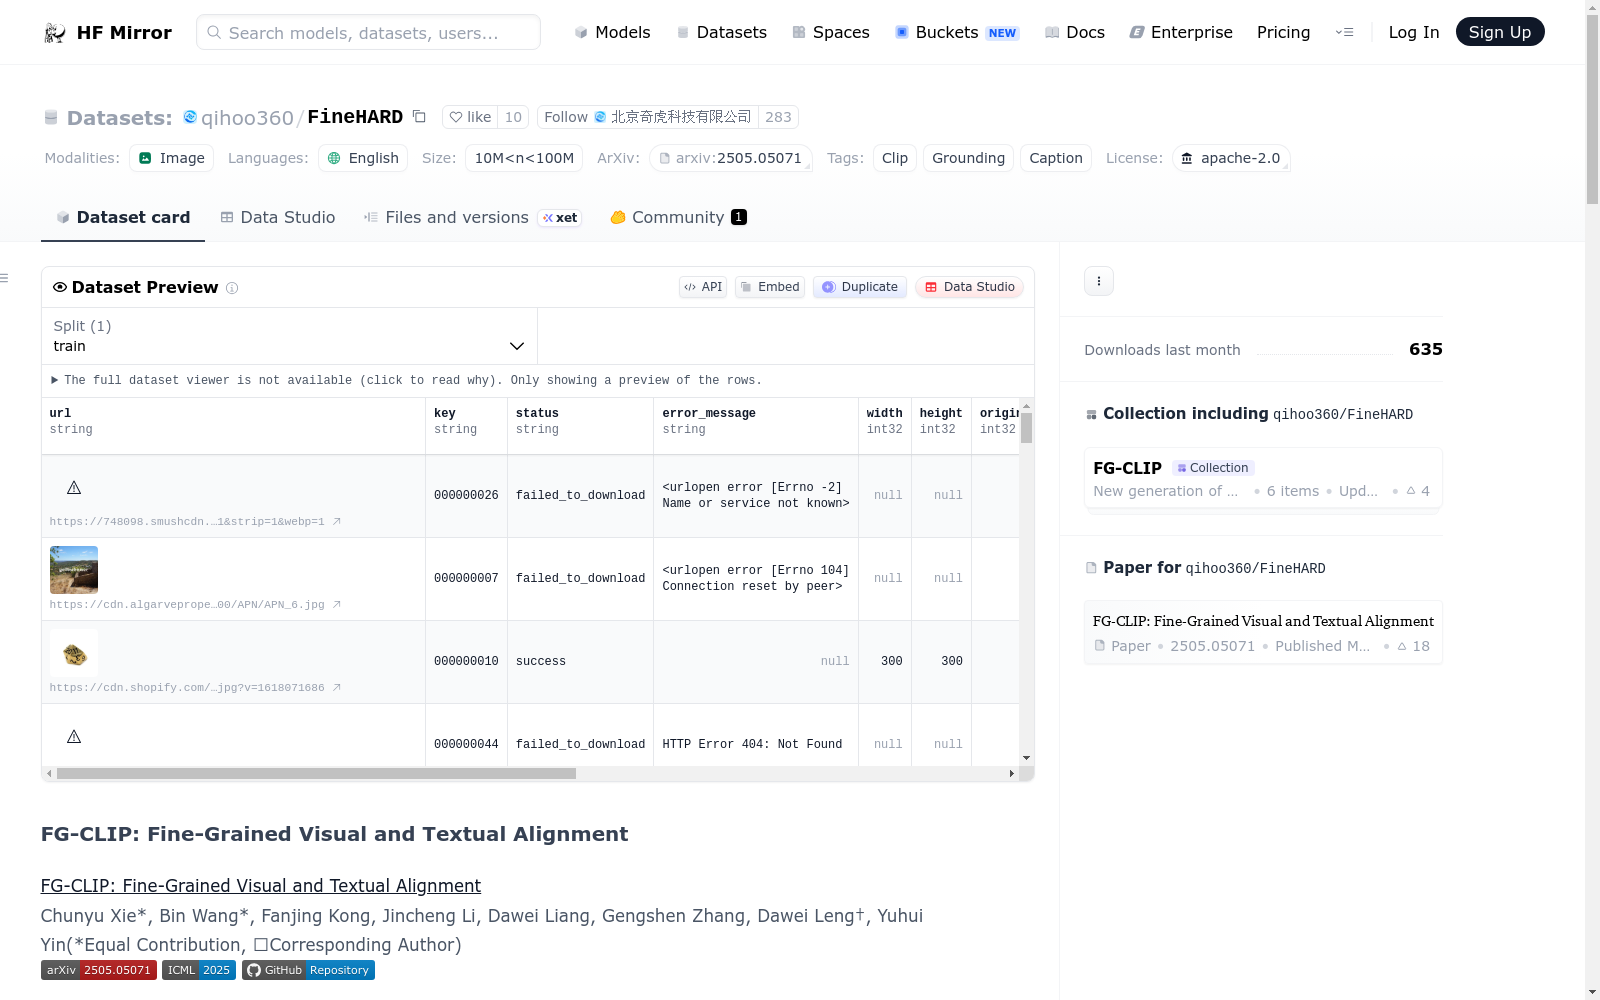Open the Models menu

[612, 32]
